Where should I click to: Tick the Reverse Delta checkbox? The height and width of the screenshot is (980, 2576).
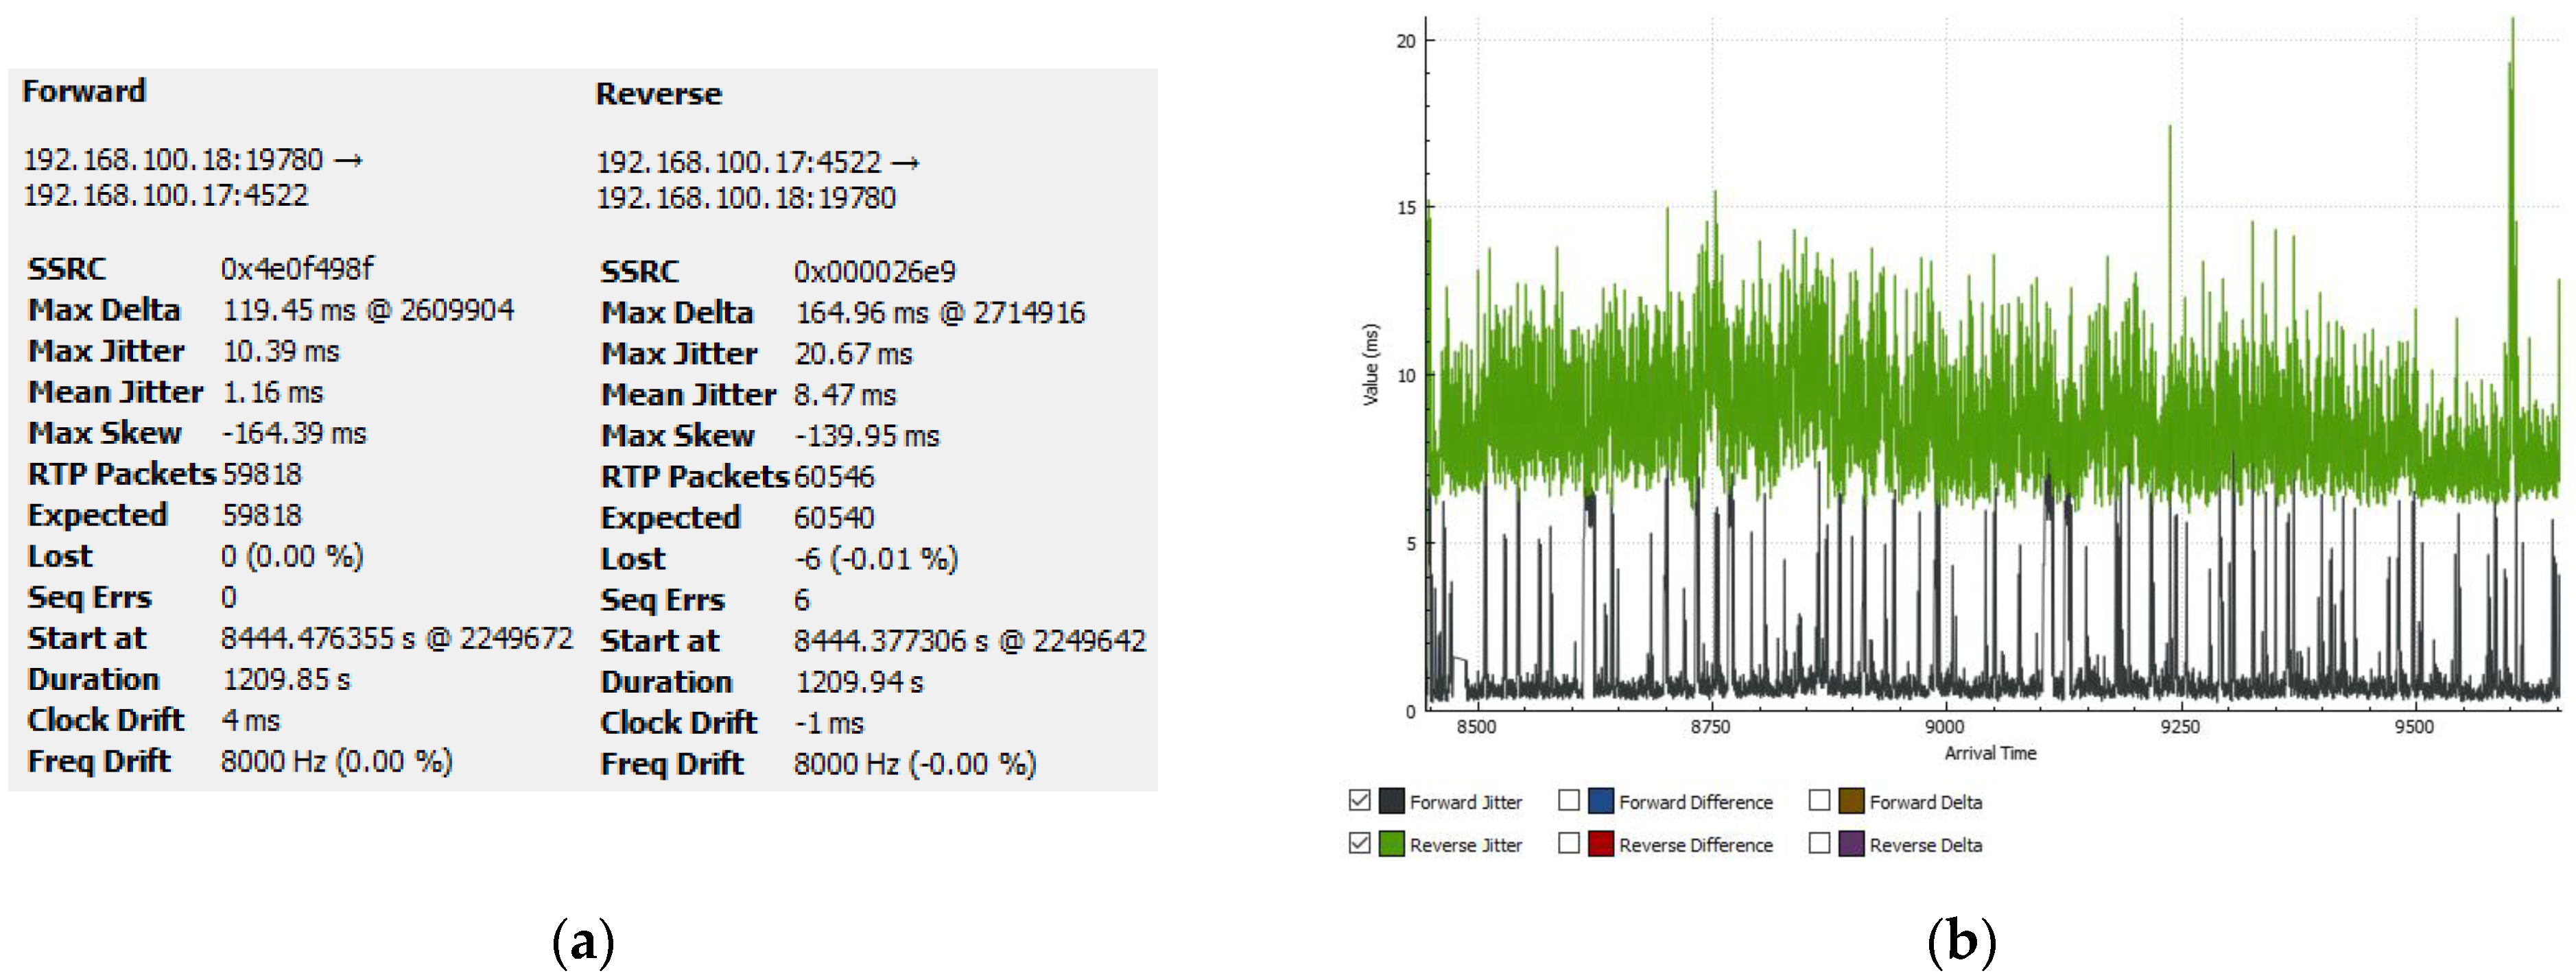point(1819,843)
